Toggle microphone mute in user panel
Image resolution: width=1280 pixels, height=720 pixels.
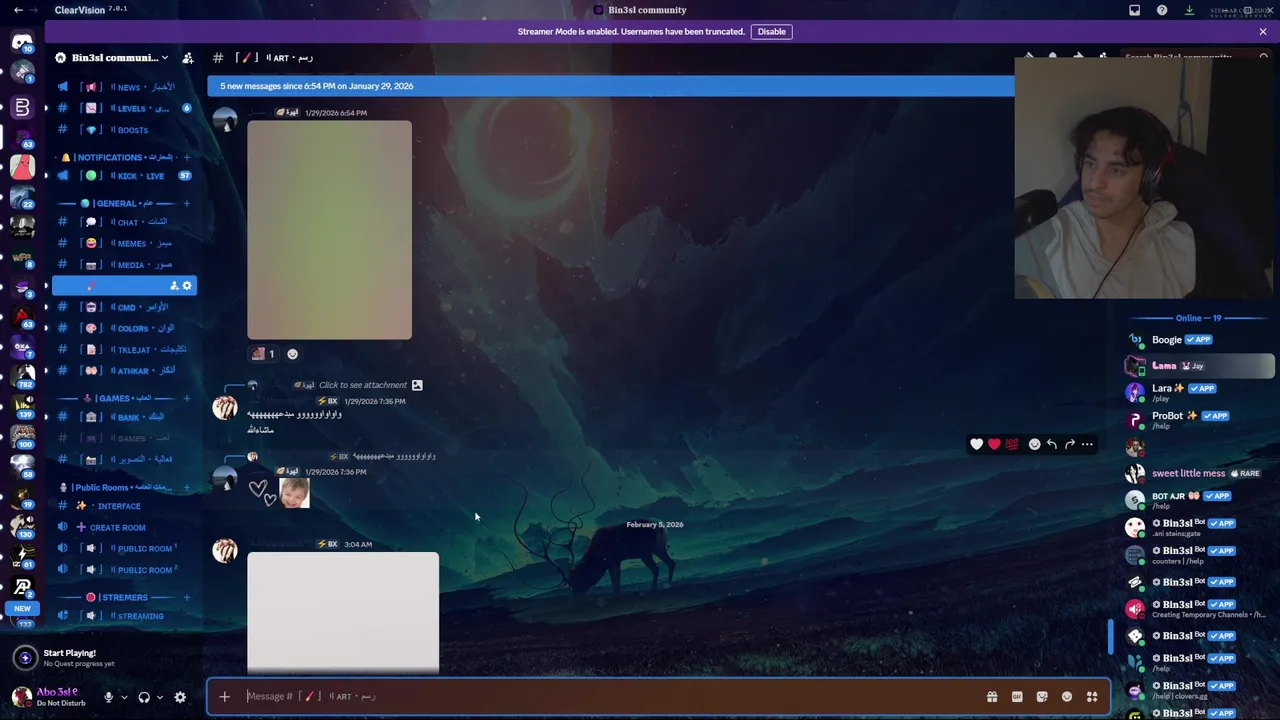pyautogui.click(x=108, y=697)
